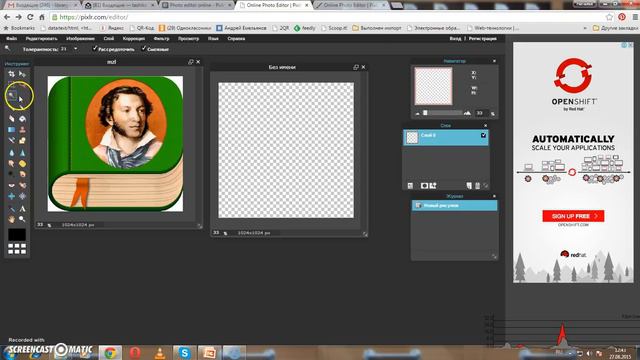Image resolution: width=640 pixels, height=360 pixels.
Task: Select the Bloat tool
Action: (x=11, y=196)
